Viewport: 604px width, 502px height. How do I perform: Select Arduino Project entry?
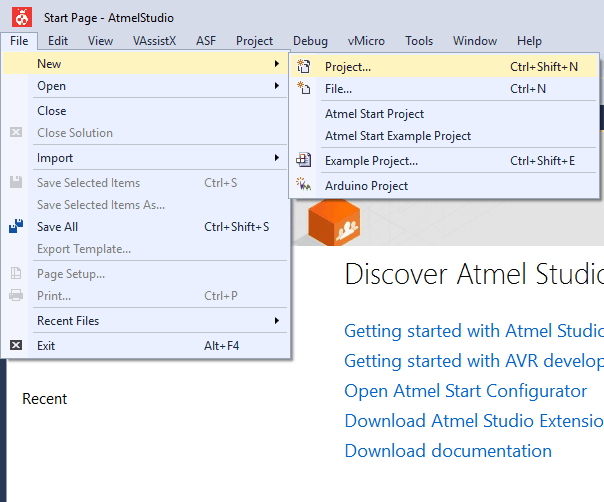444,185
